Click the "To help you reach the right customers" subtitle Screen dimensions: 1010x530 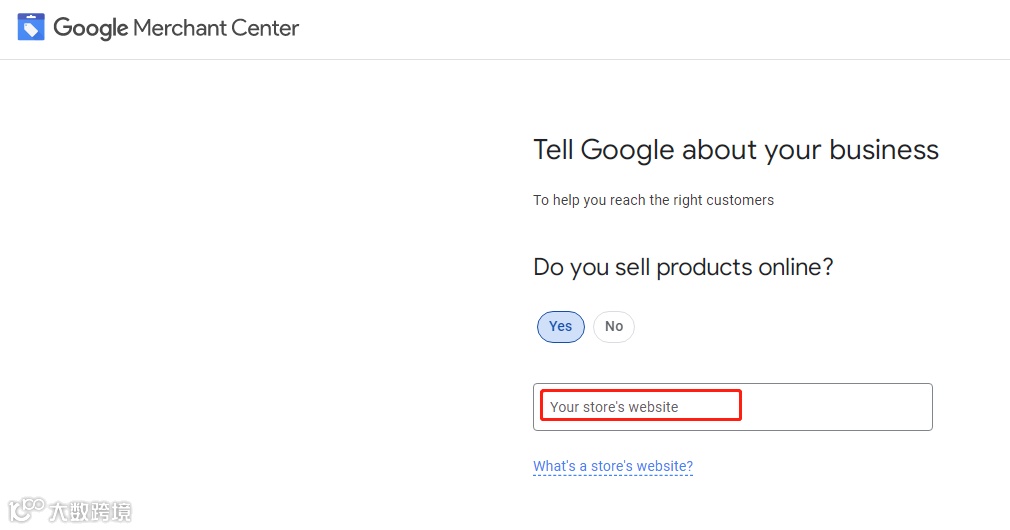653,200
